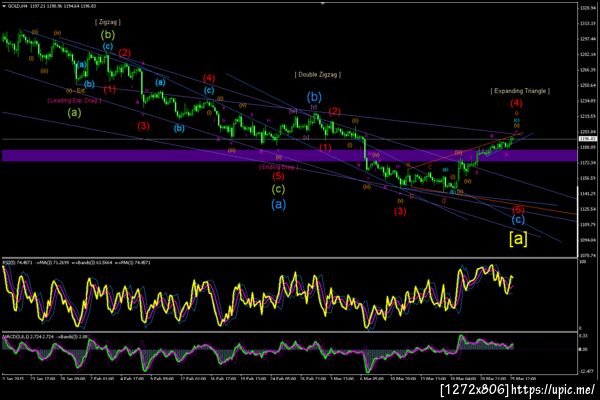Click the orange (v)~Ext wave label
600x400 pixels.
click(x=75, y=91)
